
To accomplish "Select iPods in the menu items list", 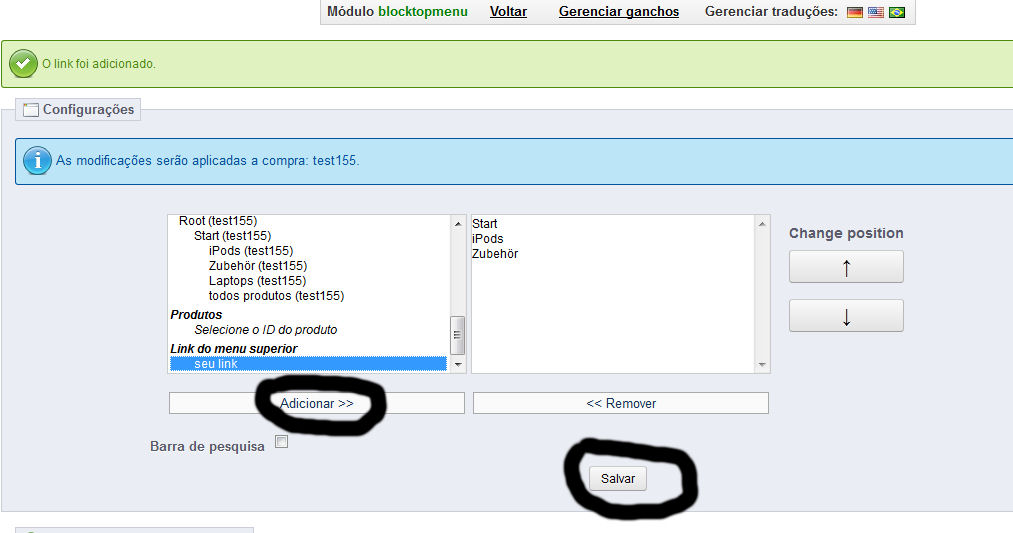I will pos(488,238).
